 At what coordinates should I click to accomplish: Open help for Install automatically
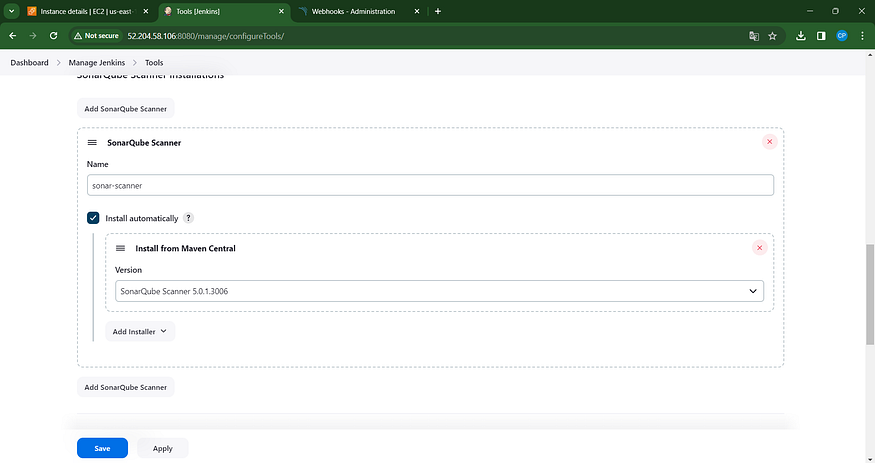pyautogui.click(x=189, y=218)
